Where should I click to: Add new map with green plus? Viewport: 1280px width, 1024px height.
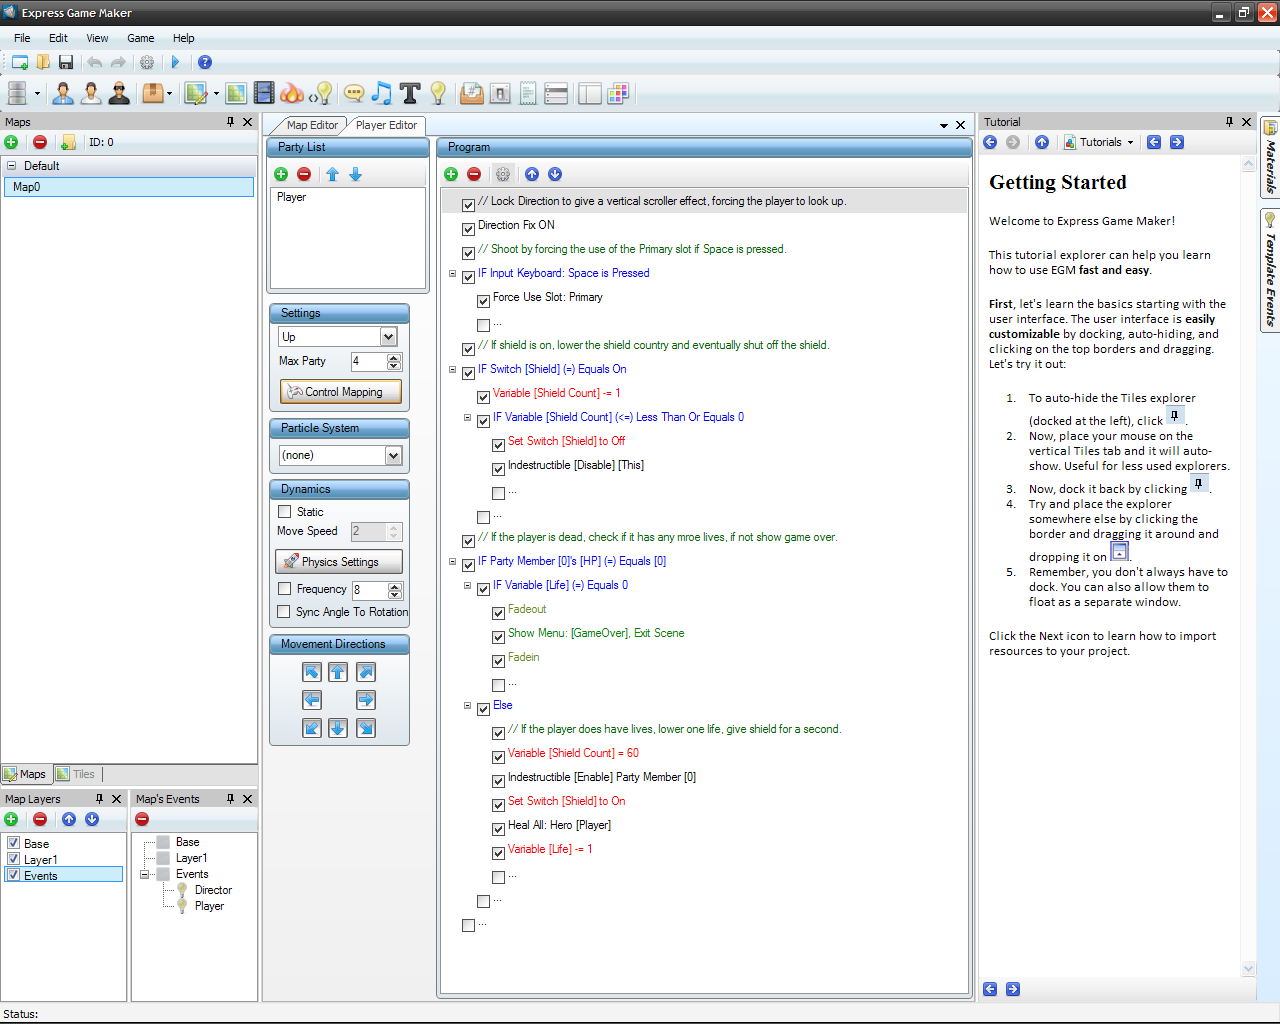pyautogui.click(x=11, y=142)
